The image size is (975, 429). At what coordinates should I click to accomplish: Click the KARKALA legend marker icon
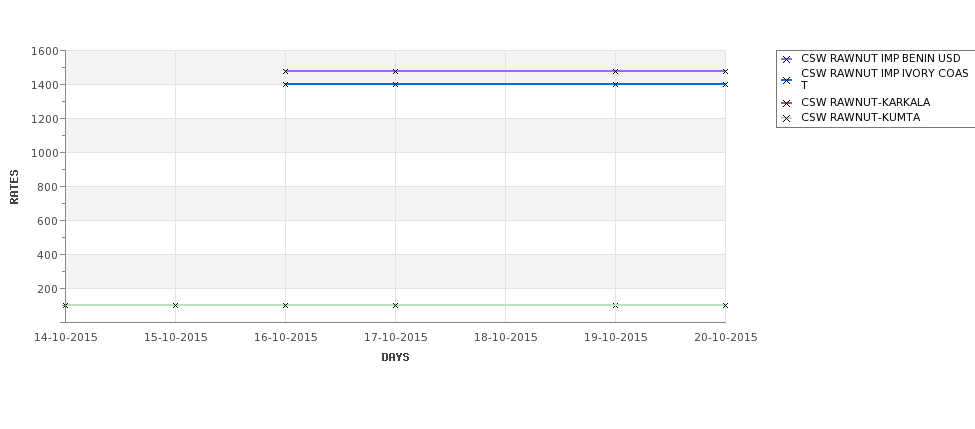(786, 103)
